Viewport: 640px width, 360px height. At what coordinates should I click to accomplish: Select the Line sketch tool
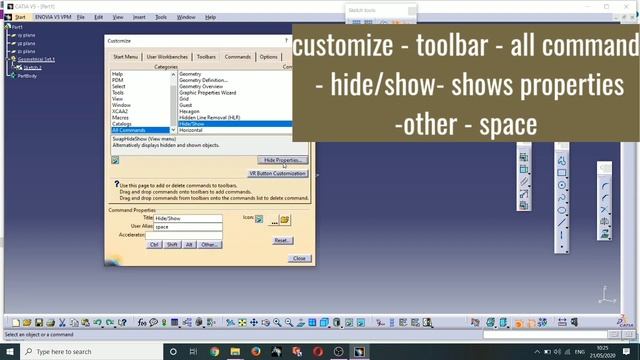[x=562, y=223]
